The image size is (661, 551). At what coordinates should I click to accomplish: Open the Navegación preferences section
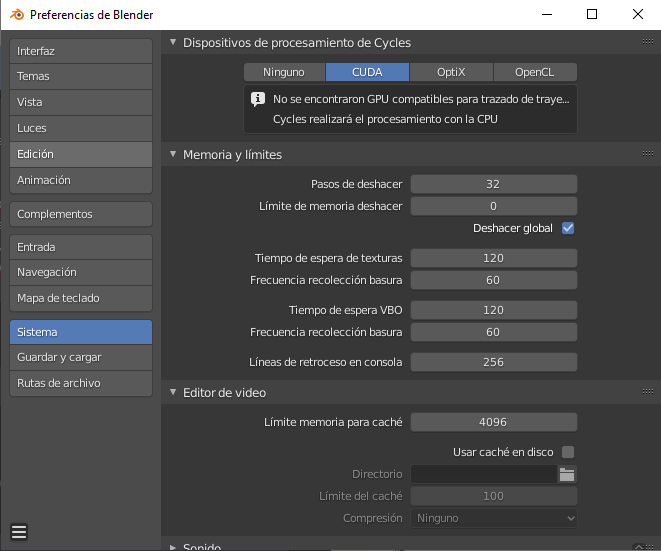pyautogui.click(x=81, y=272)
